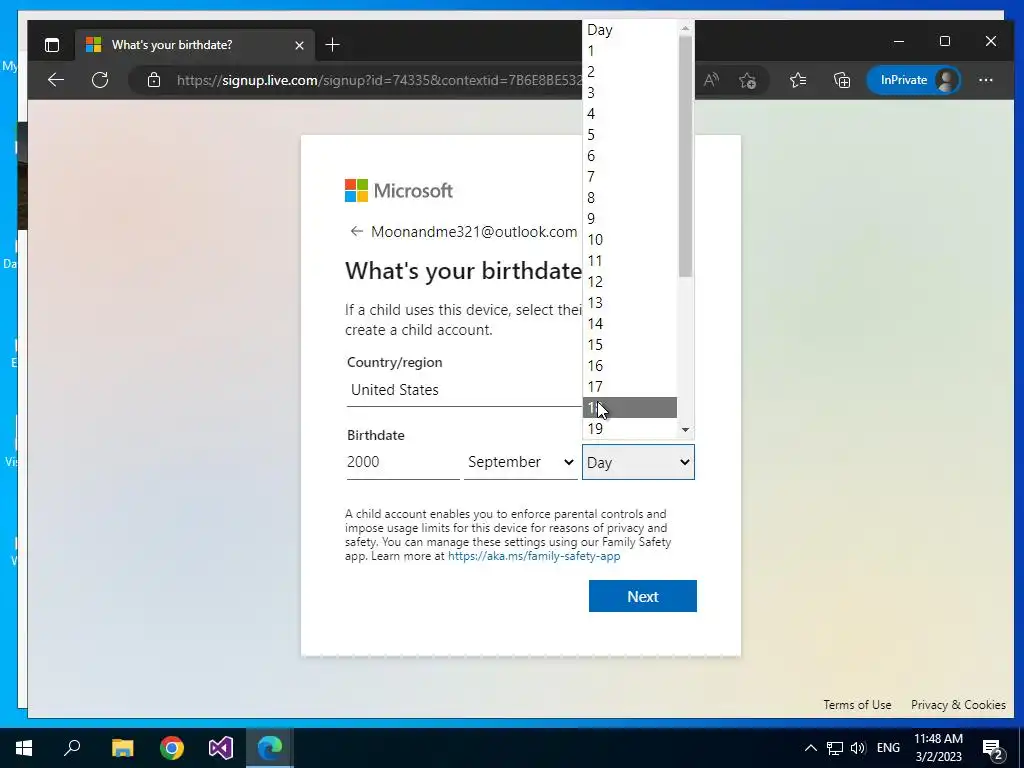The height and width of the screenshot is (768, 1024).
Task: View site information via the lock icon
Action: [153, 80]
